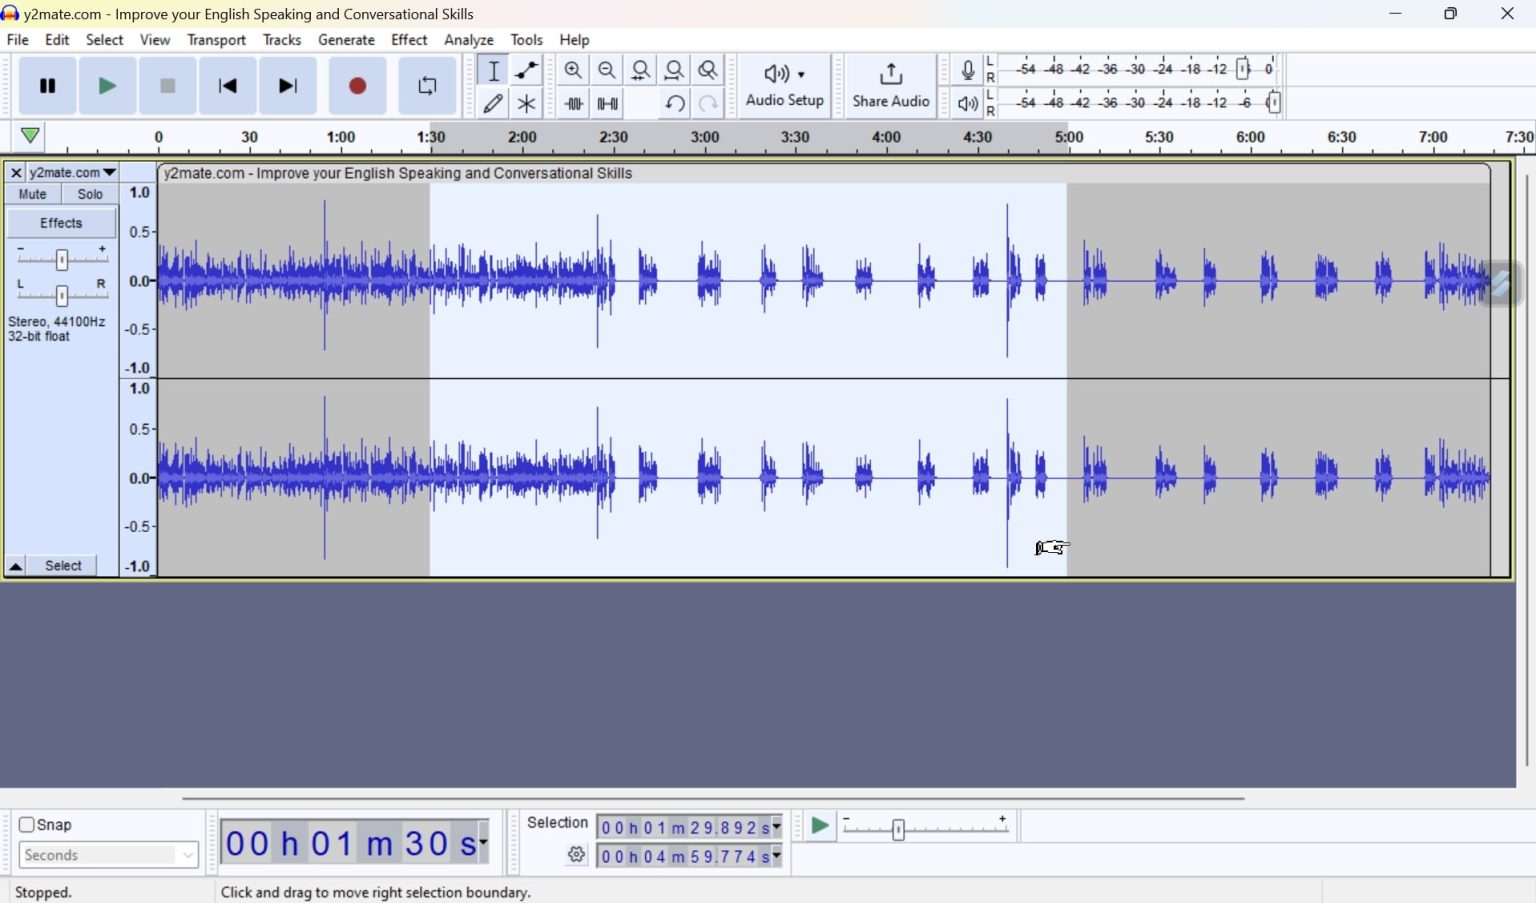Click the Share Audio button
The width and height of the screenshot is (1536, 903).
coord(889,85)
